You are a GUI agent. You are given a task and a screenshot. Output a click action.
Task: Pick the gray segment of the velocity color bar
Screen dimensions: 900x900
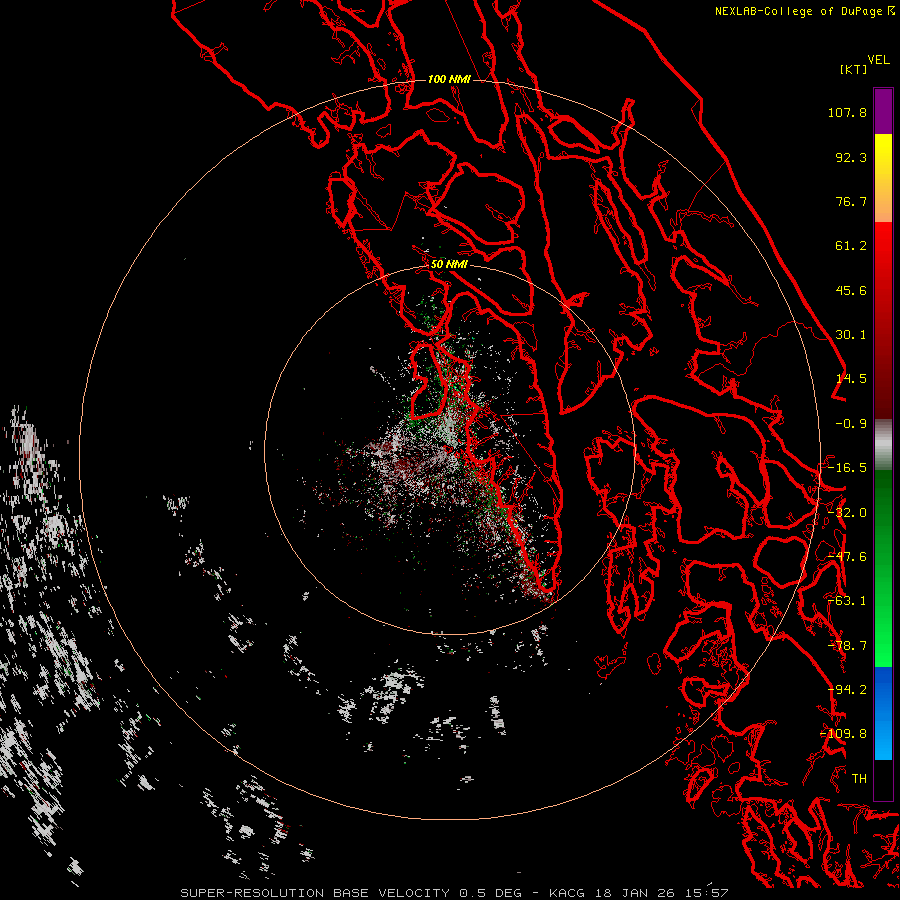point(883,445)
